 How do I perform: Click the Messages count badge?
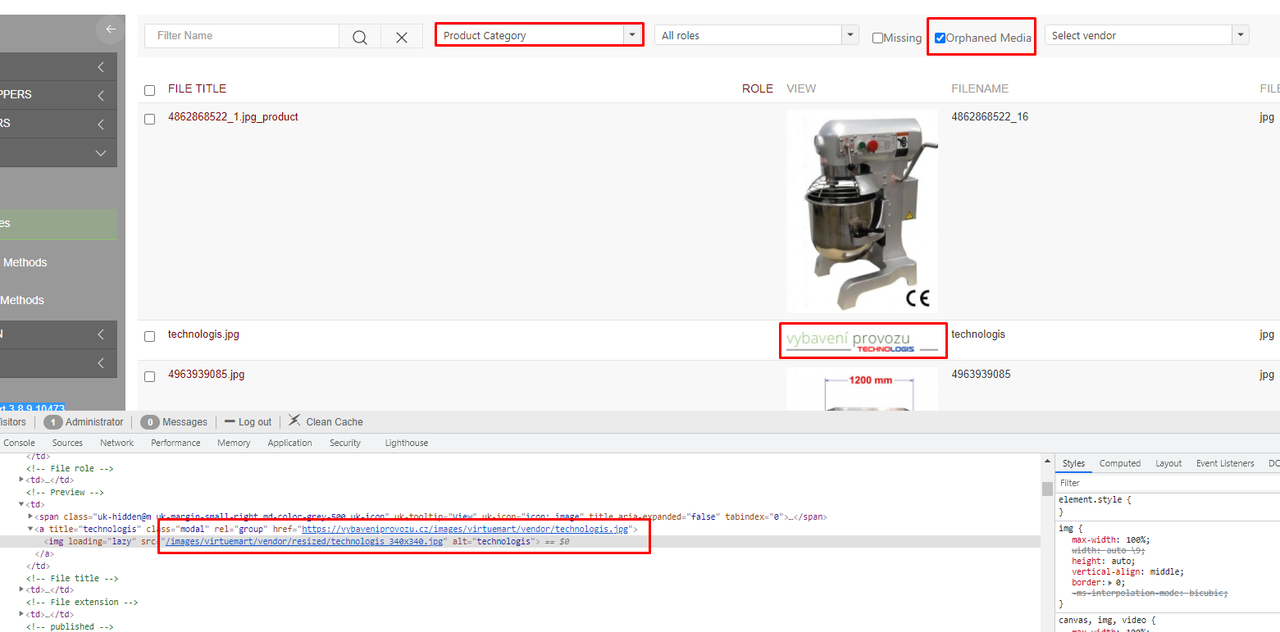(x=150, y=422)
